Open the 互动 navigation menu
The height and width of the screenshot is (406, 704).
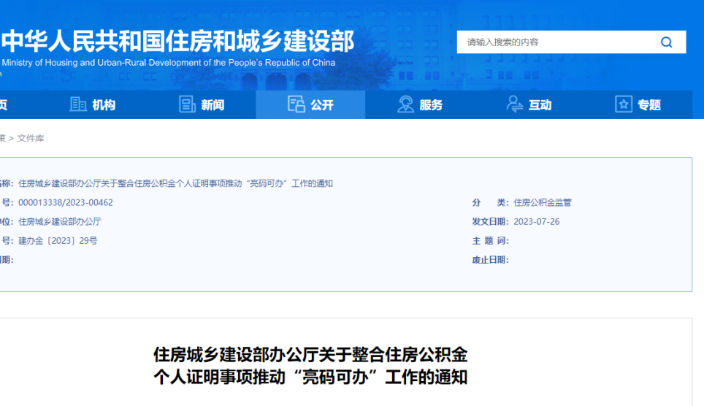coord(528,105)
